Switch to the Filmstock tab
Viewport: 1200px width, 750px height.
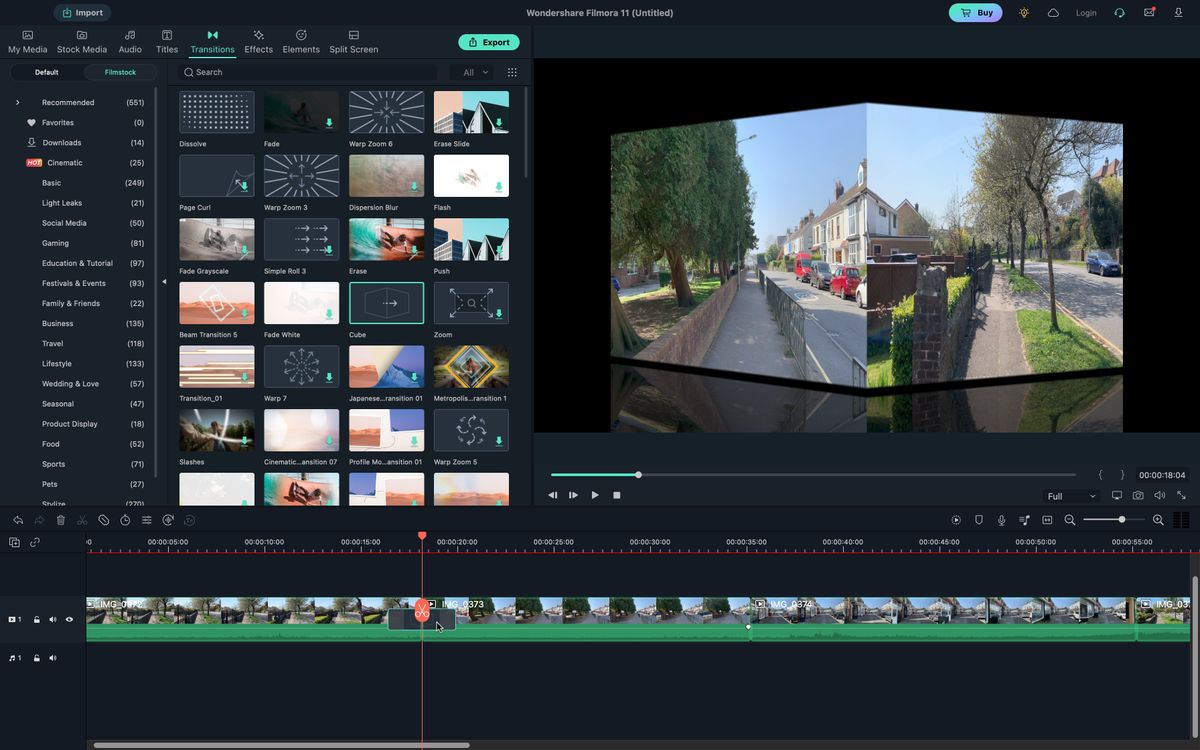click(120, 72)
